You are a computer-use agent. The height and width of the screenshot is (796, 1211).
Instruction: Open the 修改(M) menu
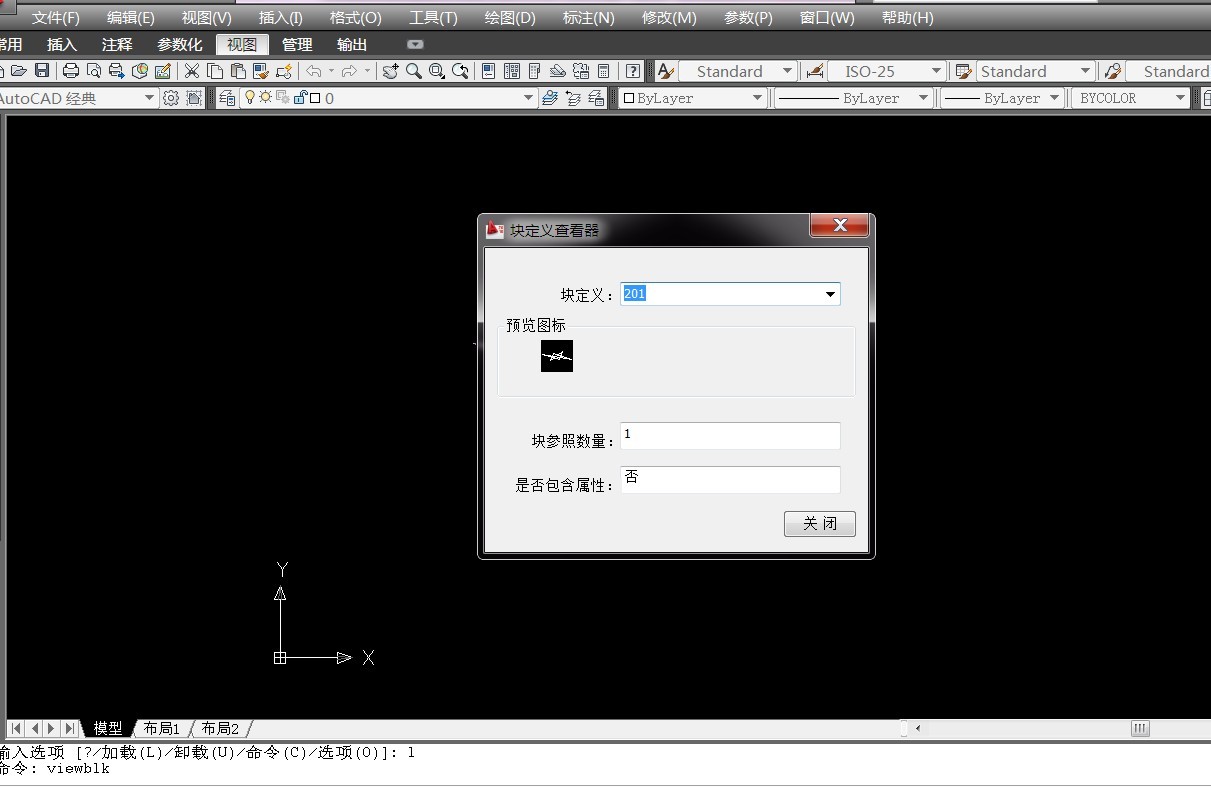pyautogui.click(x=669, y=18)
